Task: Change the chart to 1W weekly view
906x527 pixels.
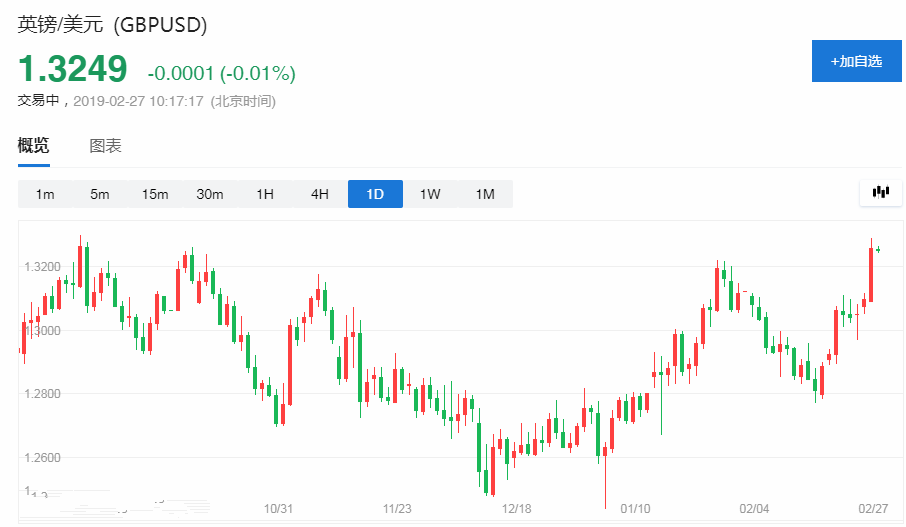Action: (x=430, y=194)
